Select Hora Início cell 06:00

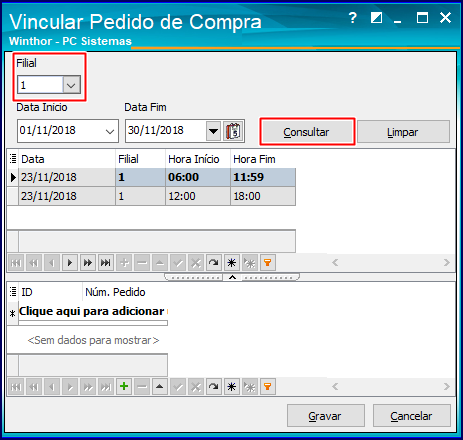tap(198, 177)
